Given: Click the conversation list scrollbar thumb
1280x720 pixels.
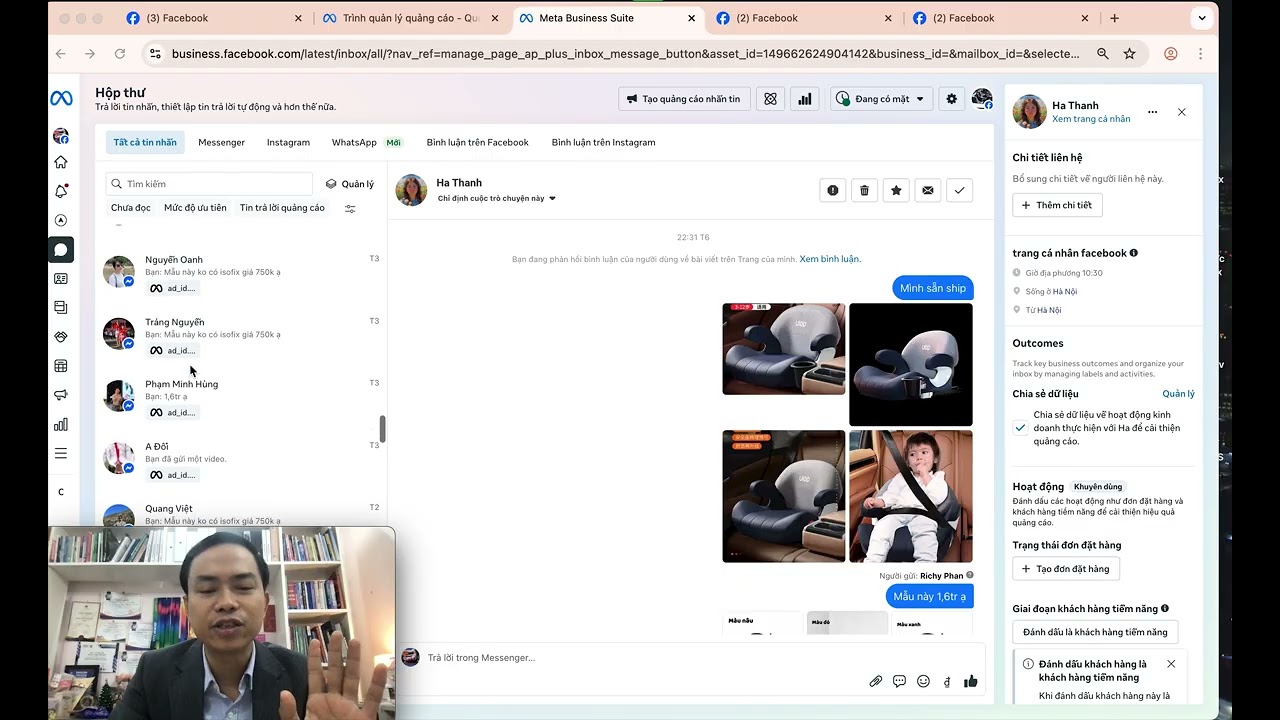Looking at the screenshot, I should [x=382, y=429].
